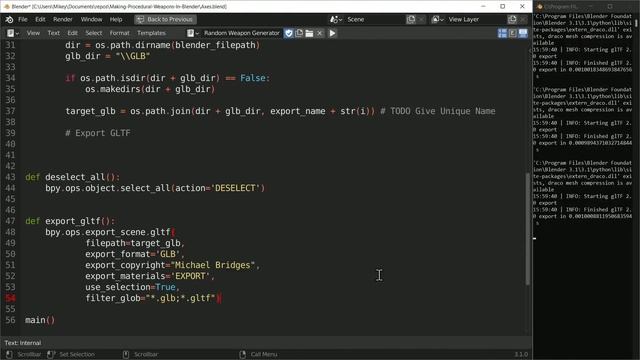Viewport: 640px width, 360px height.
Task: Open the Render menu
Action: tap(62, 19)
